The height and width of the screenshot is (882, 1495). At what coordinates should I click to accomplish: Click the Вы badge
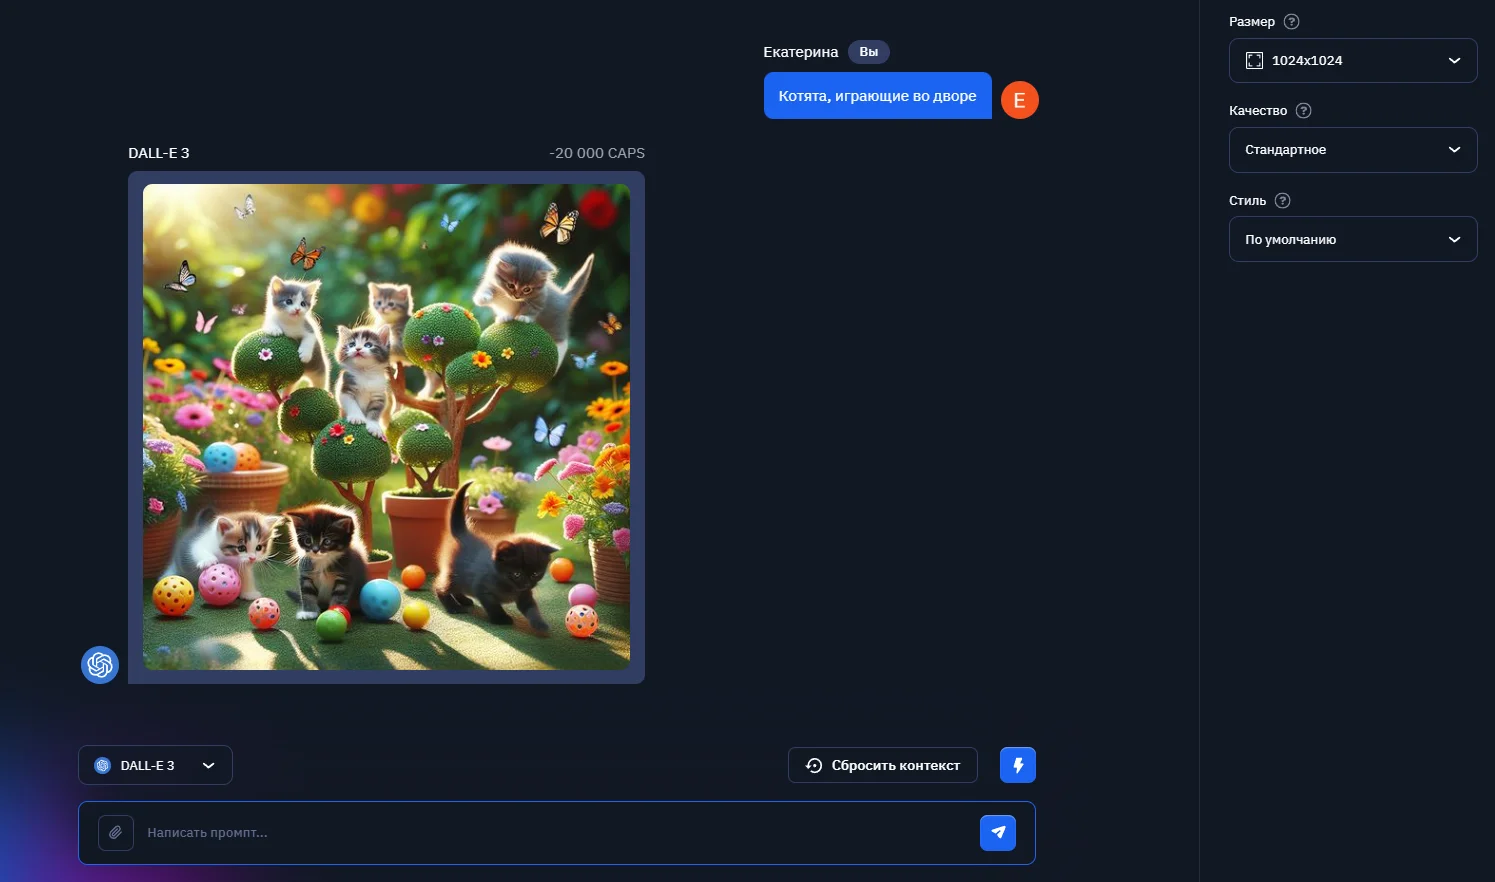coord(869,52)
